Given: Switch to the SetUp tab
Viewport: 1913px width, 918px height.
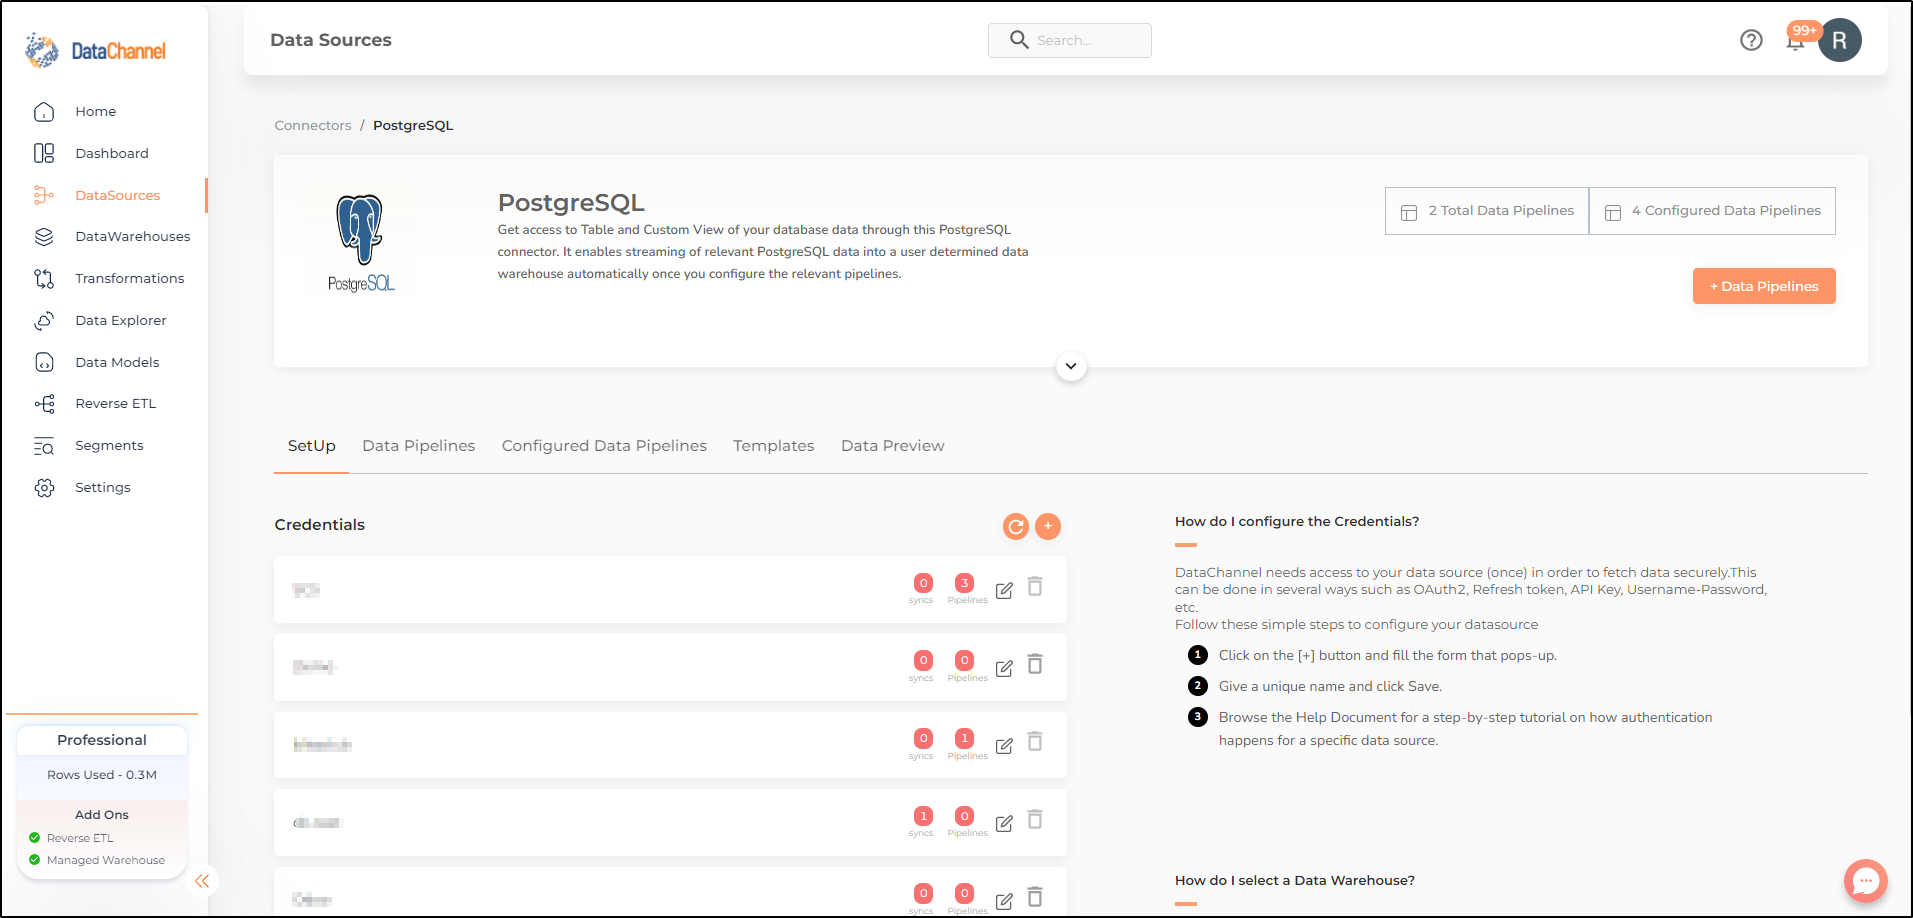Looking at the screenshot, I should [311, 446].
